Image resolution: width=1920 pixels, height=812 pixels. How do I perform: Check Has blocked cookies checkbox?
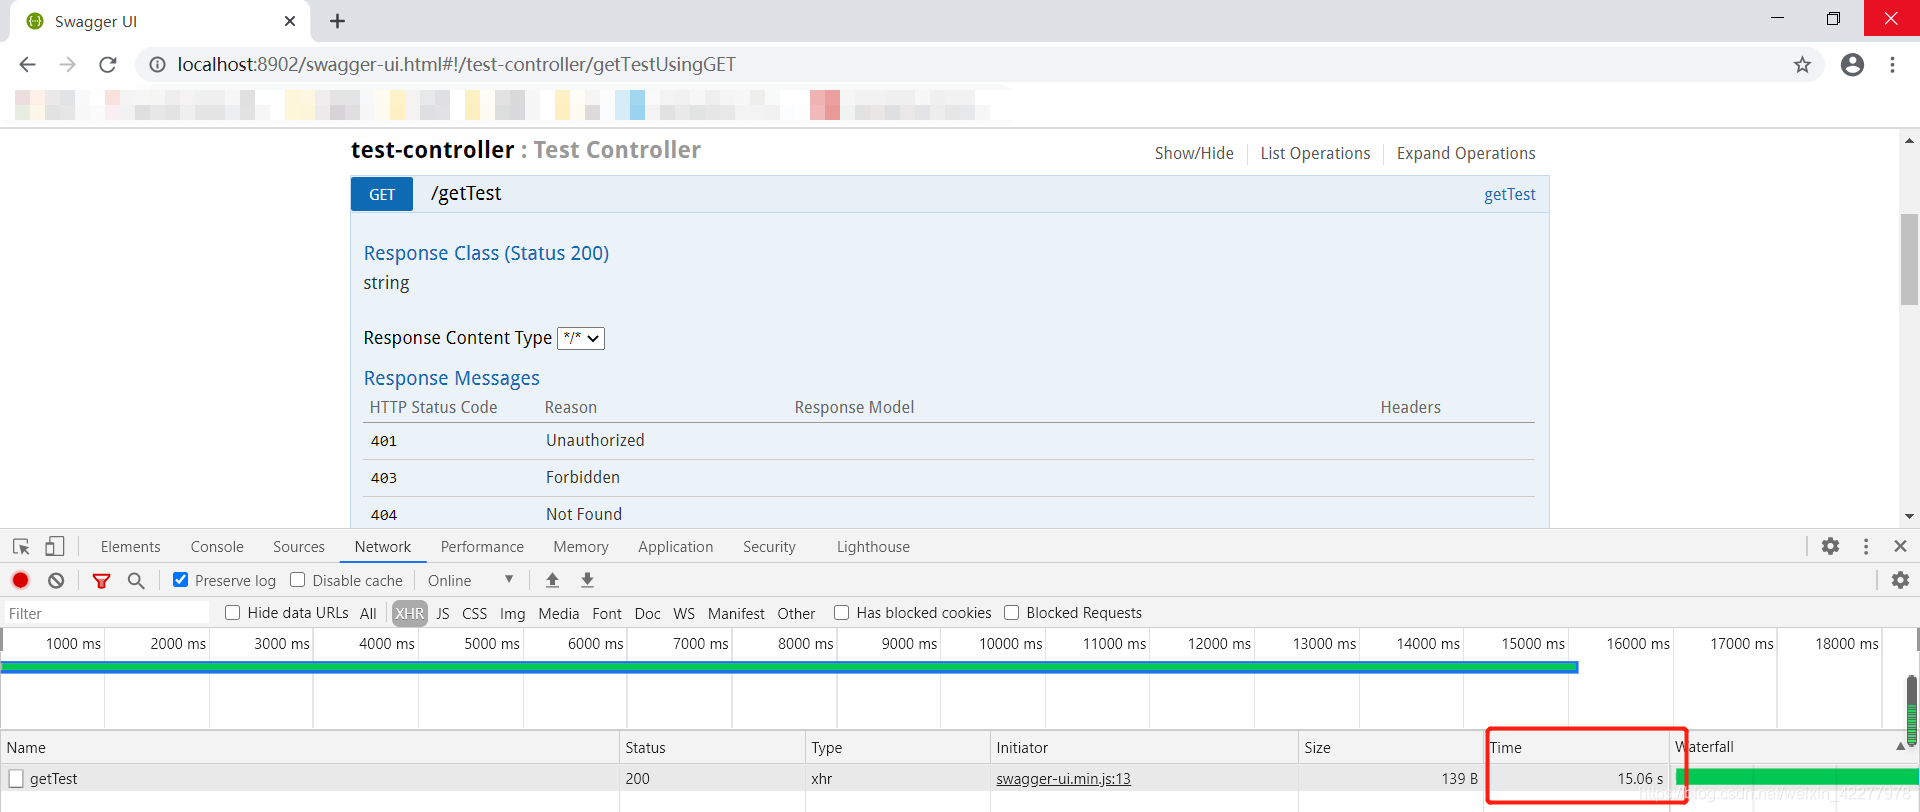[841, 613]
